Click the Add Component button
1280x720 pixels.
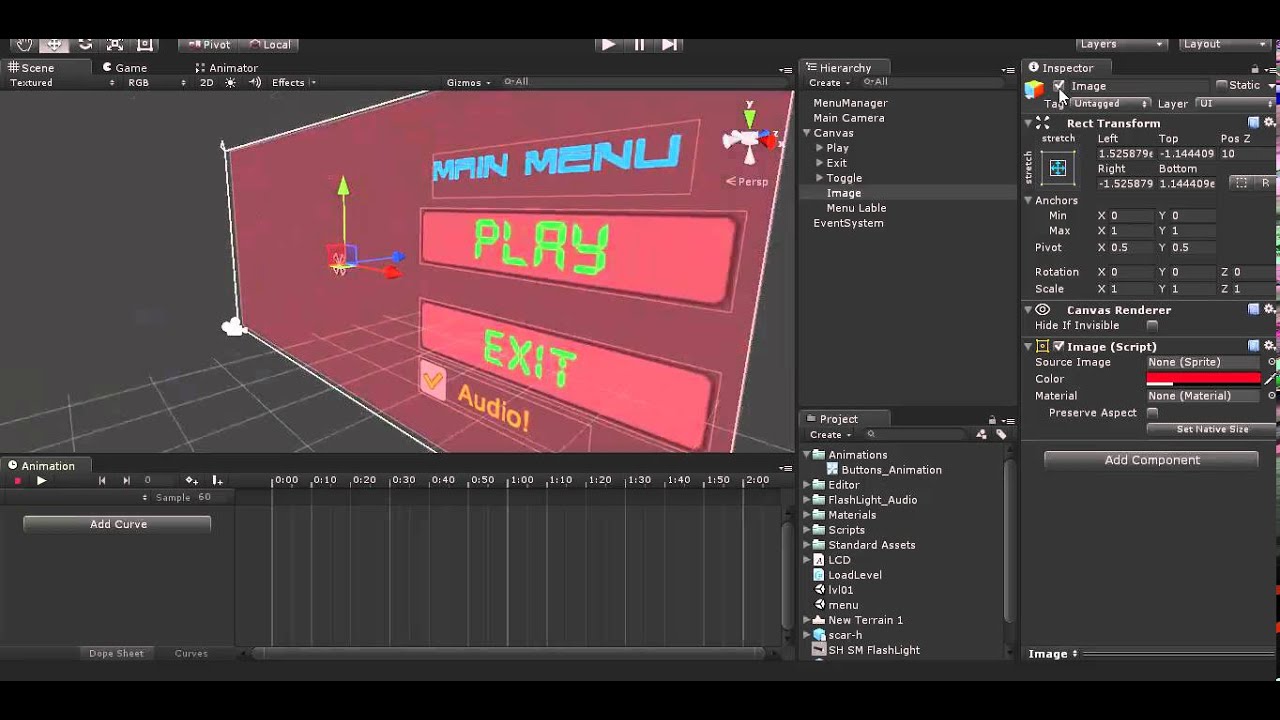(x=1151, y=460)
